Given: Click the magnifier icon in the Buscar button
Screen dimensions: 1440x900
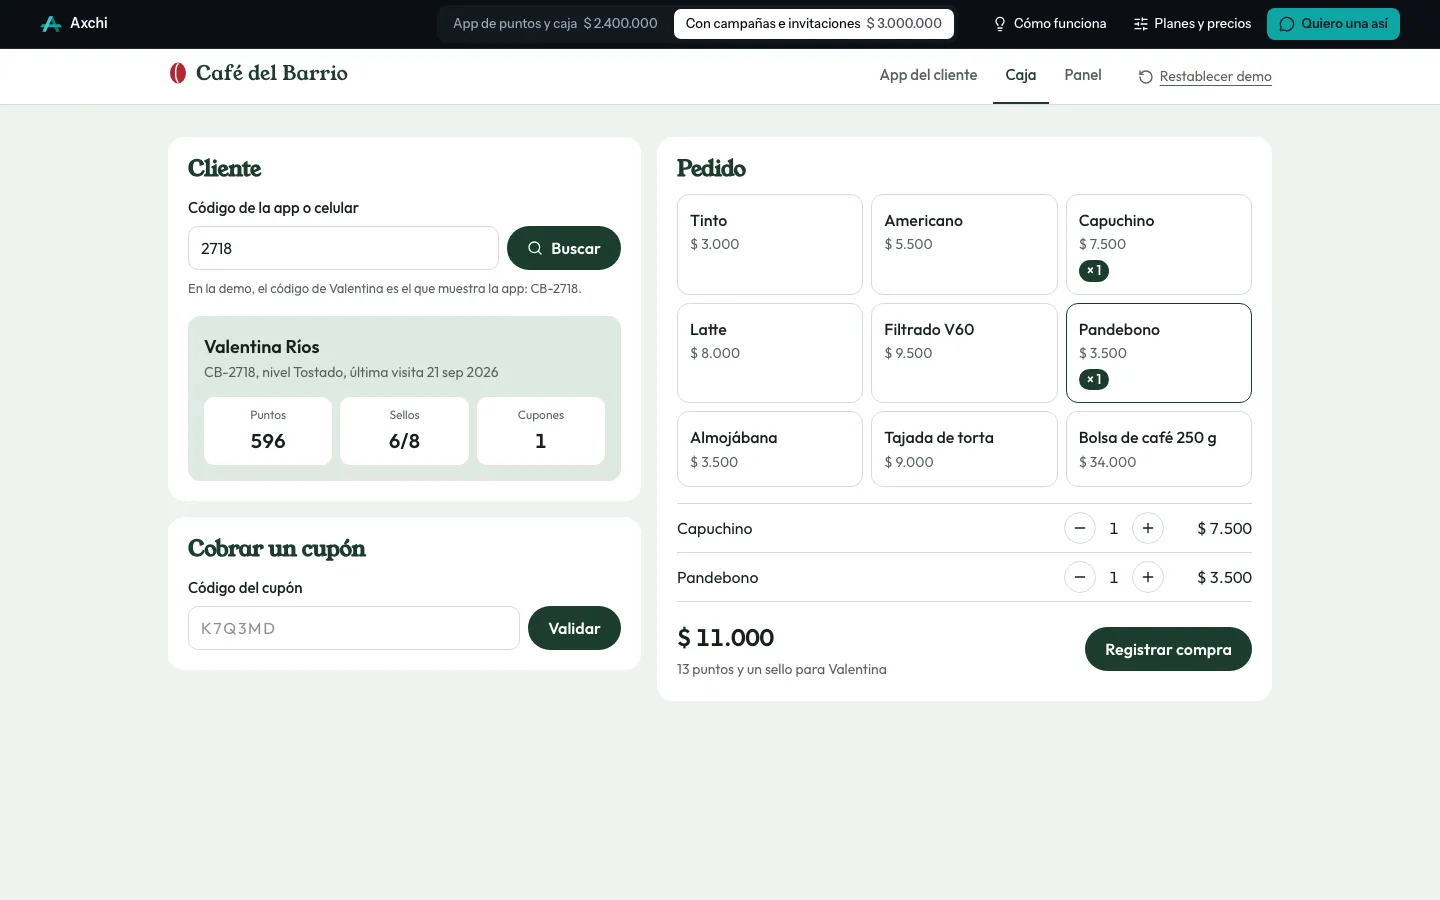Looking at the screenshot, I should (x=535, y=248).
